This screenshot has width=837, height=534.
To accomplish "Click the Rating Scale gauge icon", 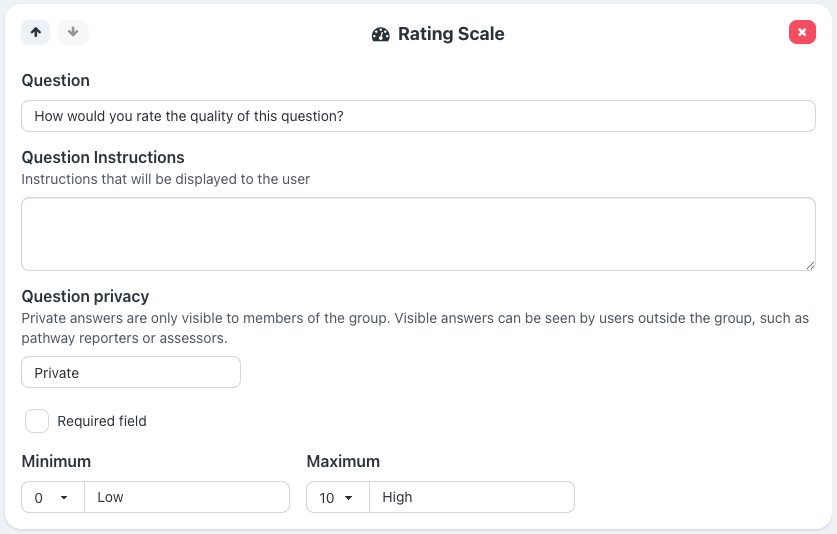I will pos(380,34).
